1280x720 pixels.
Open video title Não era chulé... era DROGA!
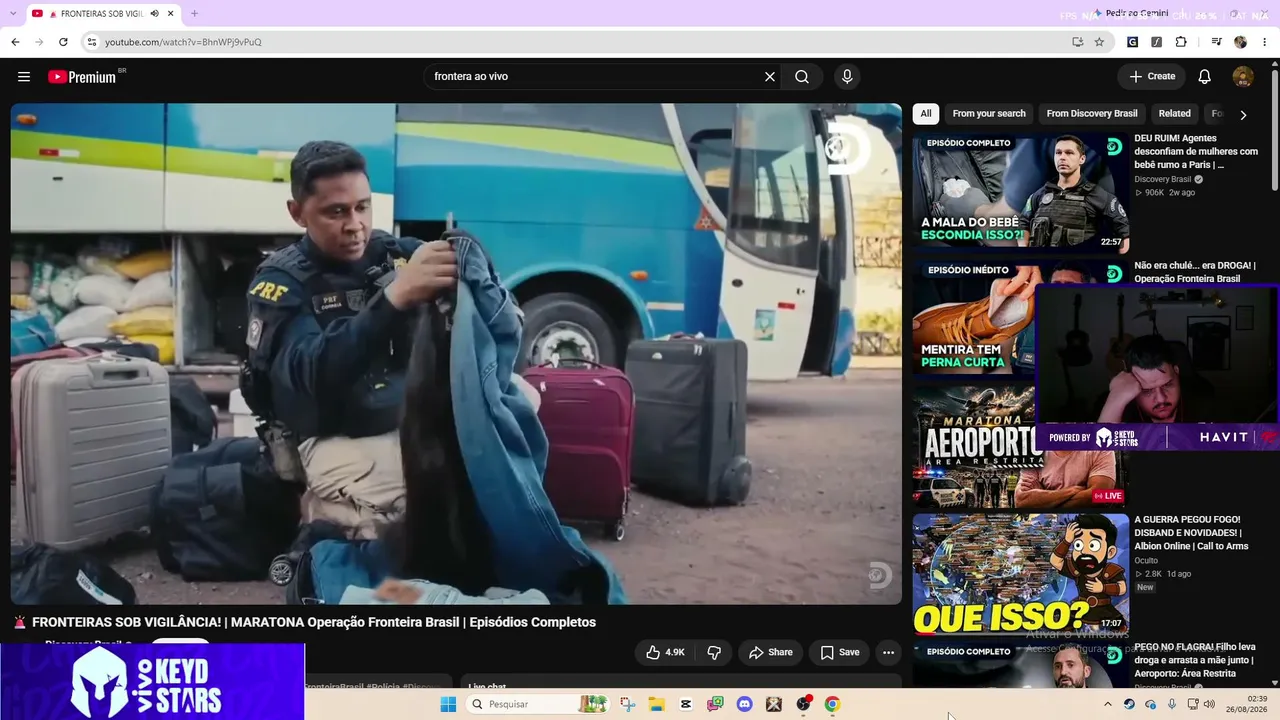[1195, 272]
